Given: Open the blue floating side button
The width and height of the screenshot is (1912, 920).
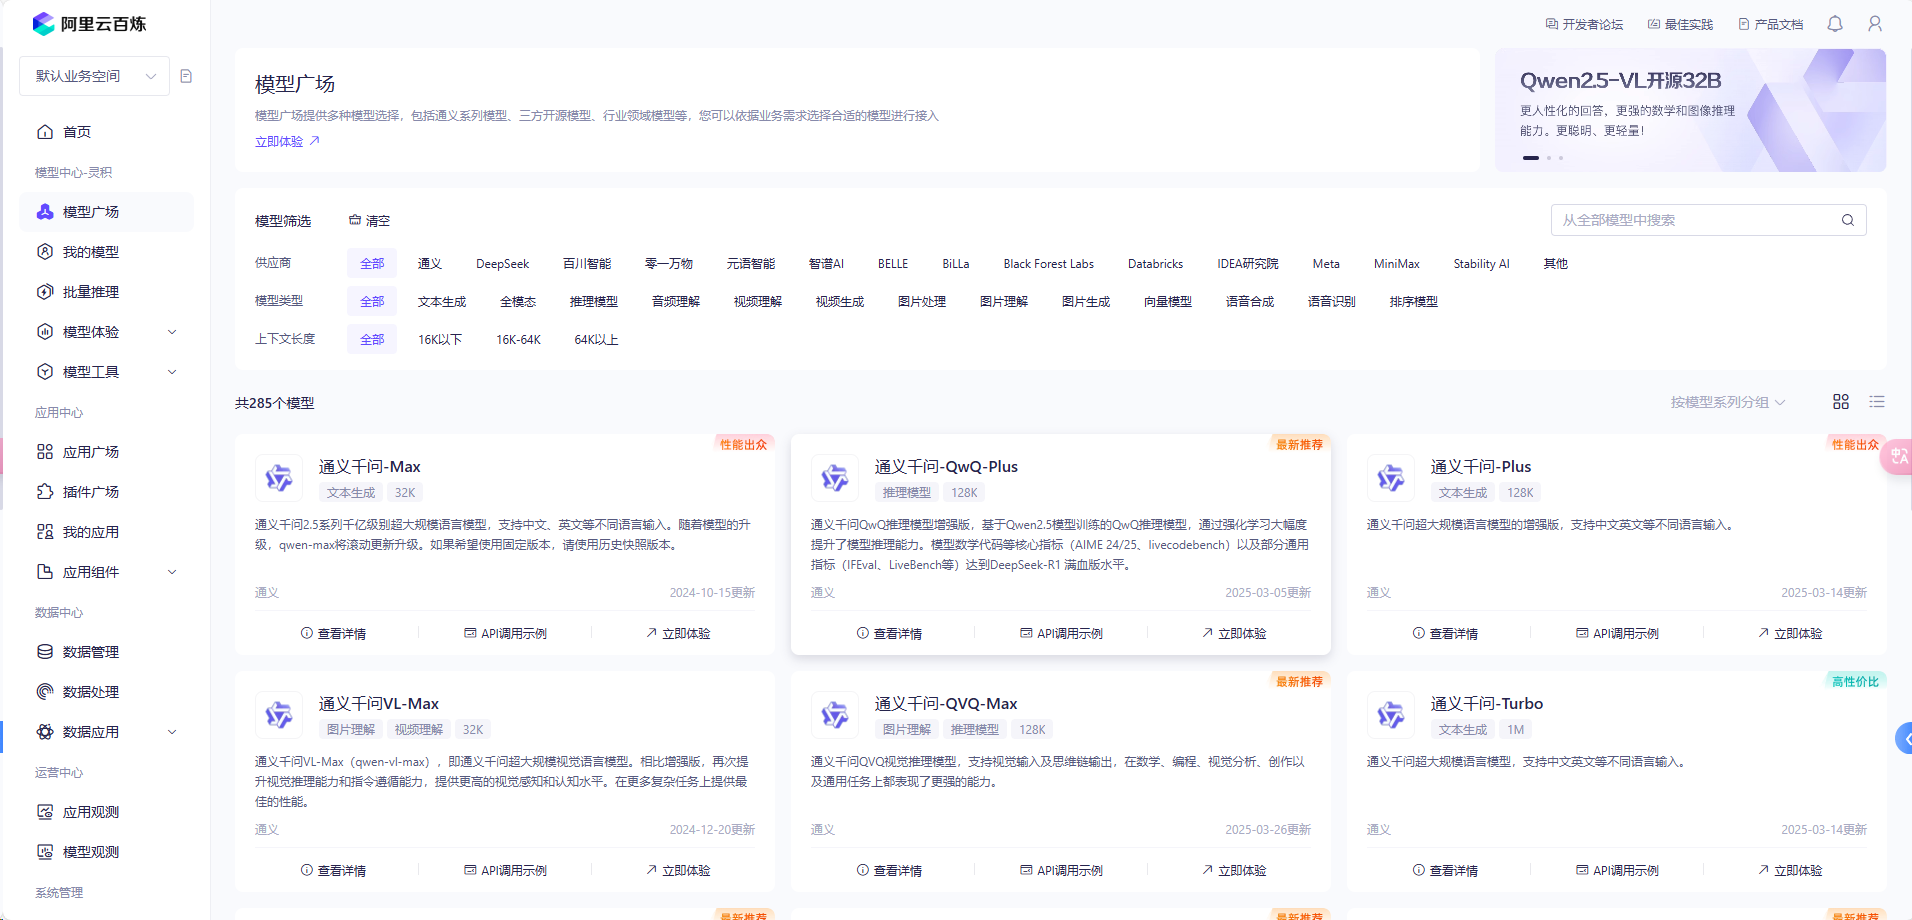Looking at the screenshot, I should tap(1904, 739).
